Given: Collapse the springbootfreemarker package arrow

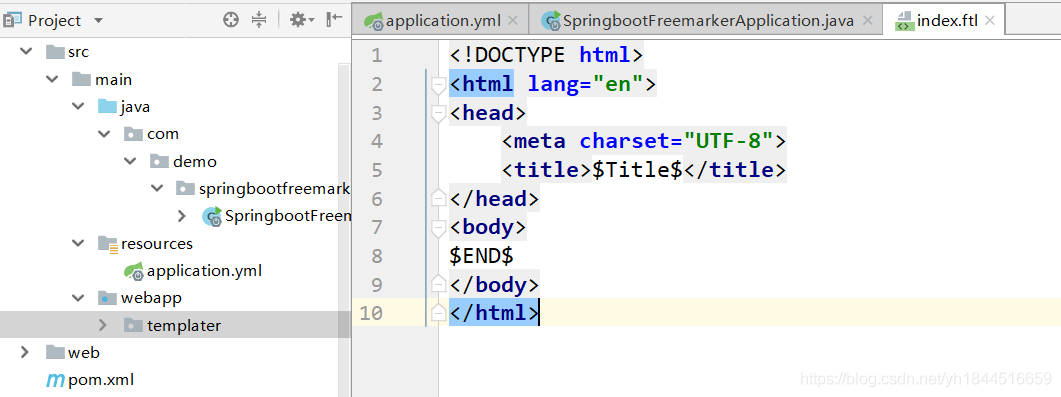Looking at the screenshot, I should [x=157, y=188].
